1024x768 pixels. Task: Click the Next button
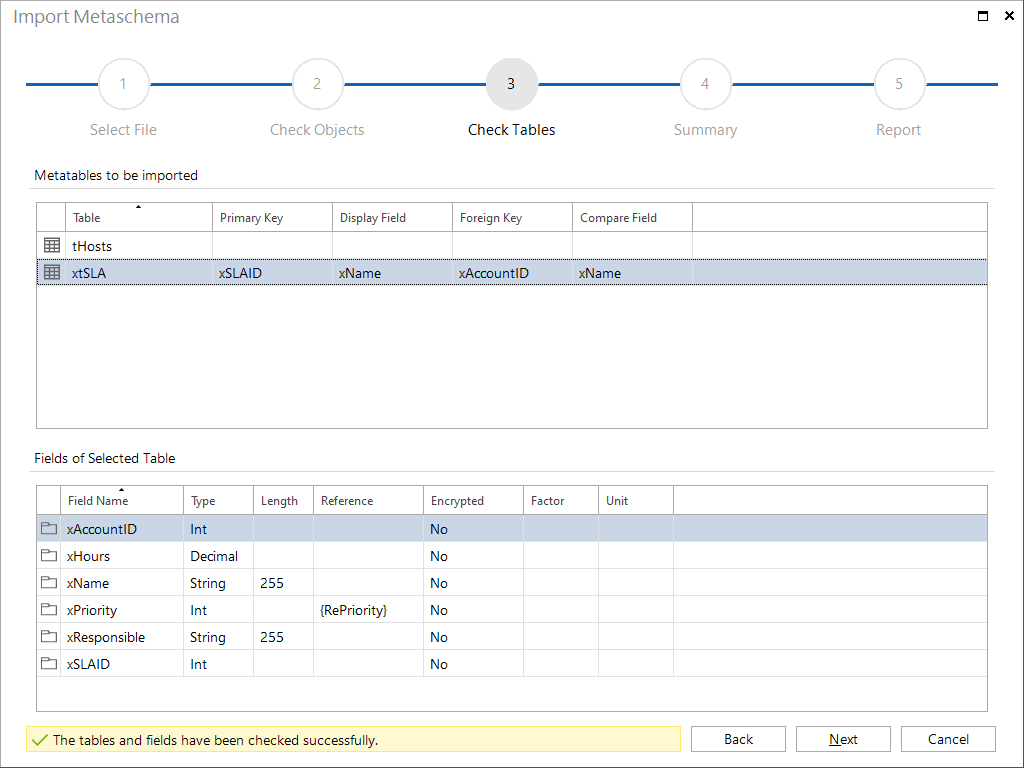pyautogui.click(x=842, y=739)
